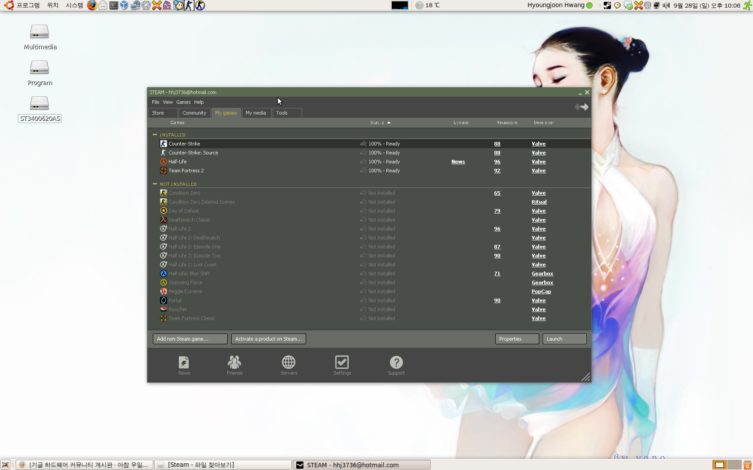Open Gearbox link in Opposing Force row
753x470 pixels.
point(542,282)
